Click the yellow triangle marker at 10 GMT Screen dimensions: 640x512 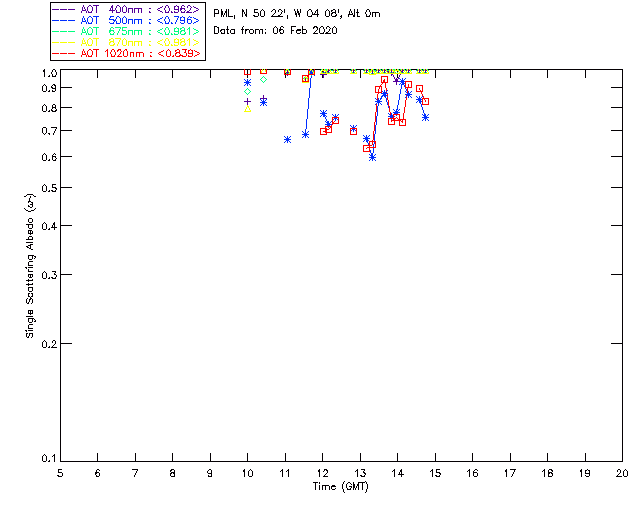tap(247, 108)
